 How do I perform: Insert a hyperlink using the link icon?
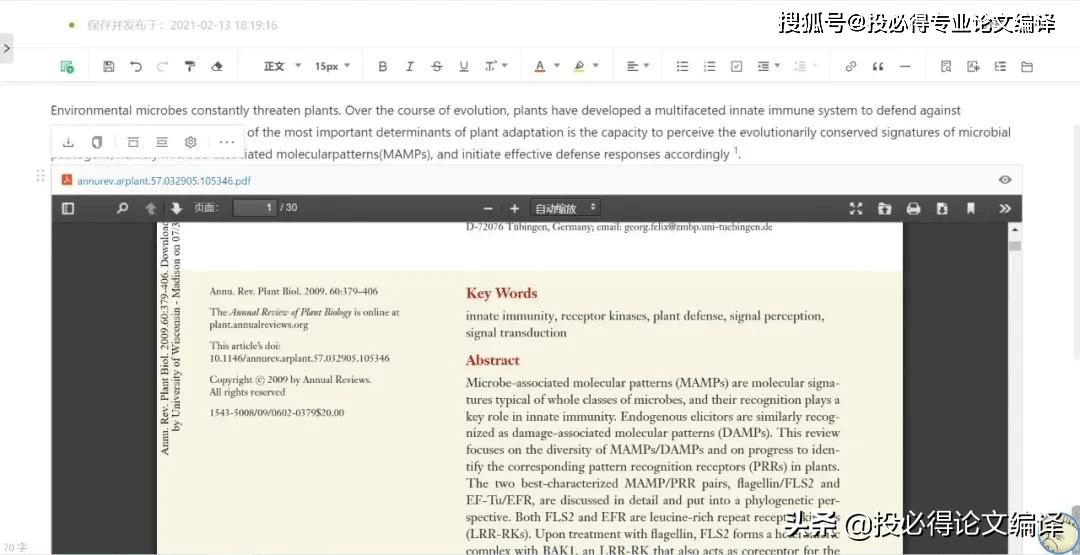click(x=851, y=67)
